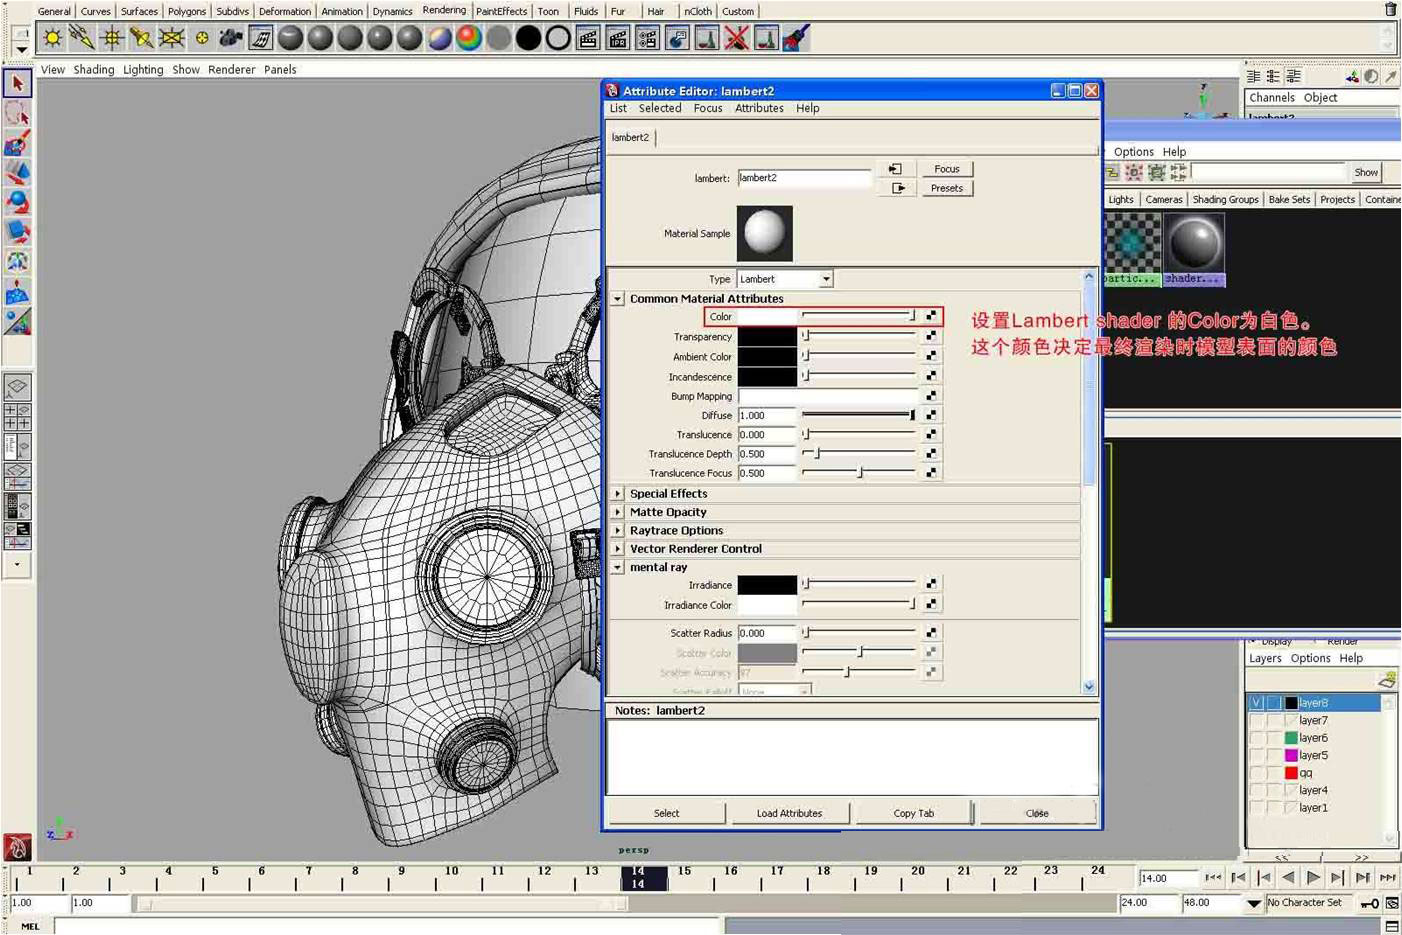The image size is (1402, 935).
Task: Show manipulator tool icon in Channel Box header
Action: tap(1352, 77)
